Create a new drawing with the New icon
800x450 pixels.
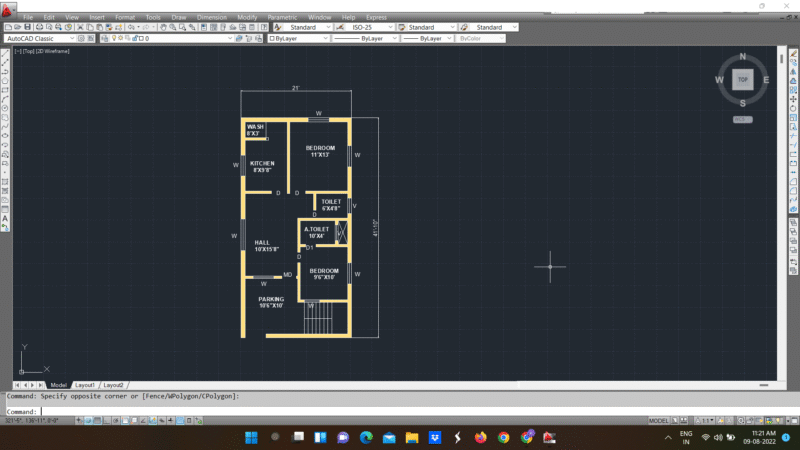[8, 27]
